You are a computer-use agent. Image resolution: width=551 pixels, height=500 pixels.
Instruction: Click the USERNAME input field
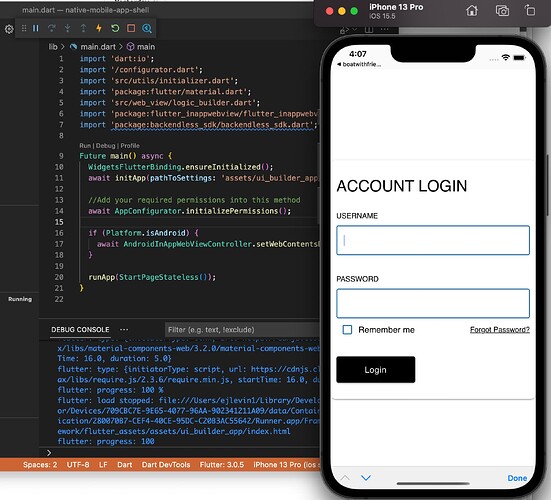point(433,240)
